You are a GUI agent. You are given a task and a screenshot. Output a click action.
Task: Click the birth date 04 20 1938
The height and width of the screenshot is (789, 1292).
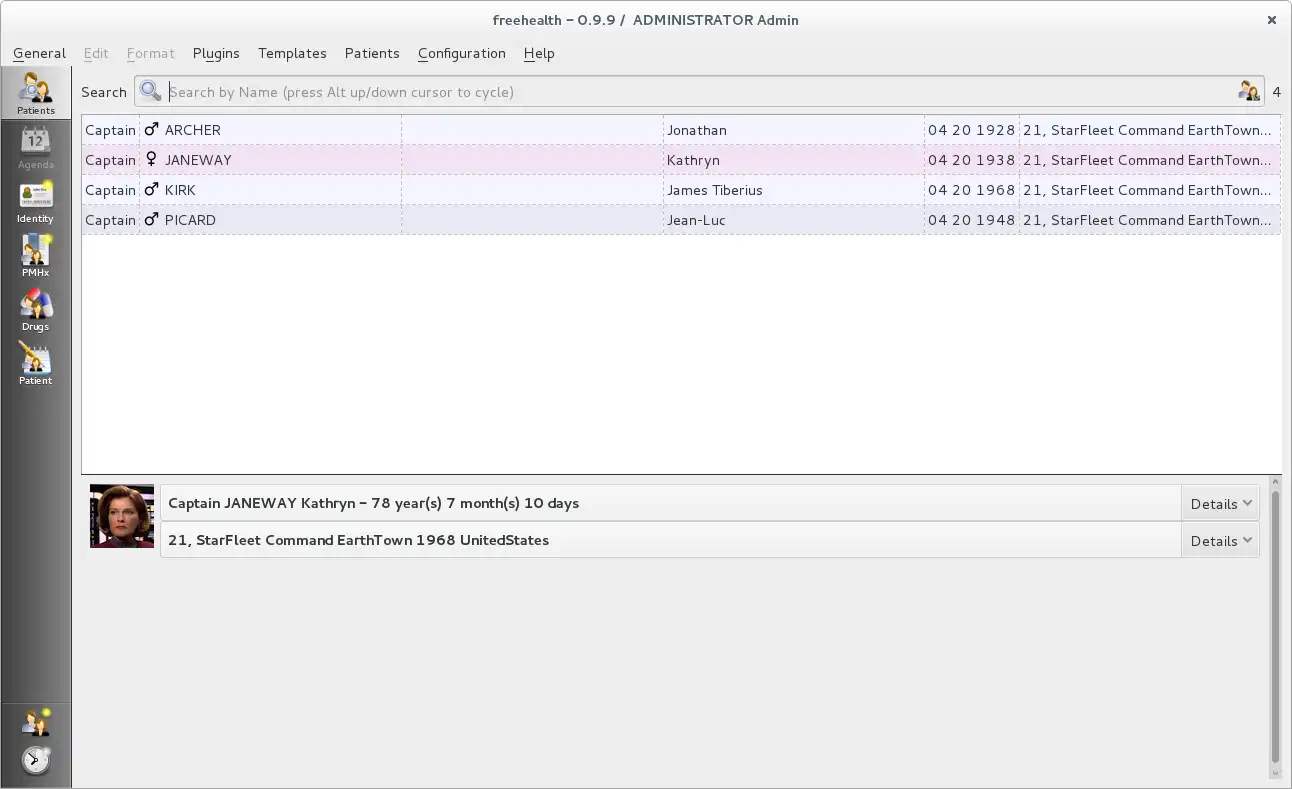pyautogui.click(x=971, y=160)
